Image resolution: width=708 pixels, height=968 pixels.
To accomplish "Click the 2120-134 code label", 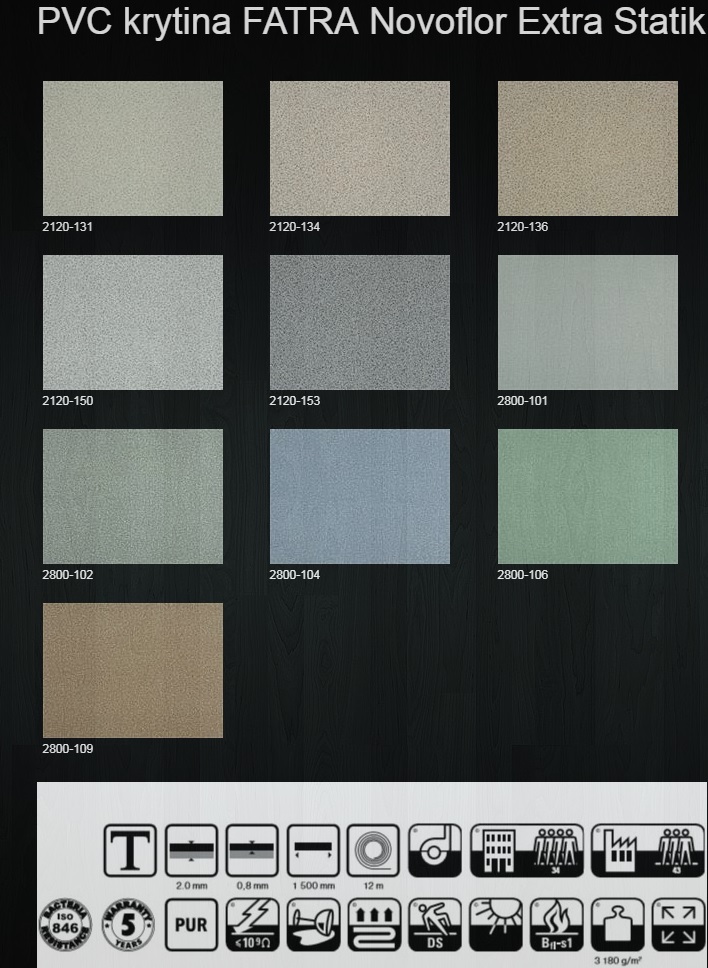I will pos(294,227).
